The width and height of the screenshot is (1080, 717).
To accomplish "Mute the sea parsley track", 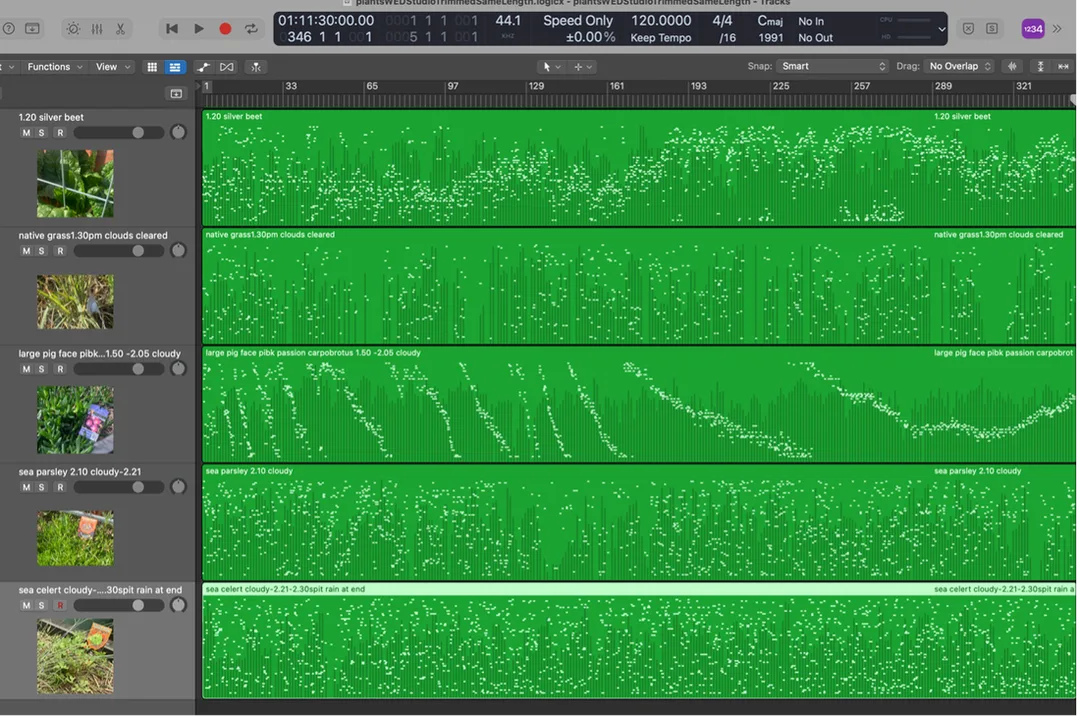I will (26, 488).
